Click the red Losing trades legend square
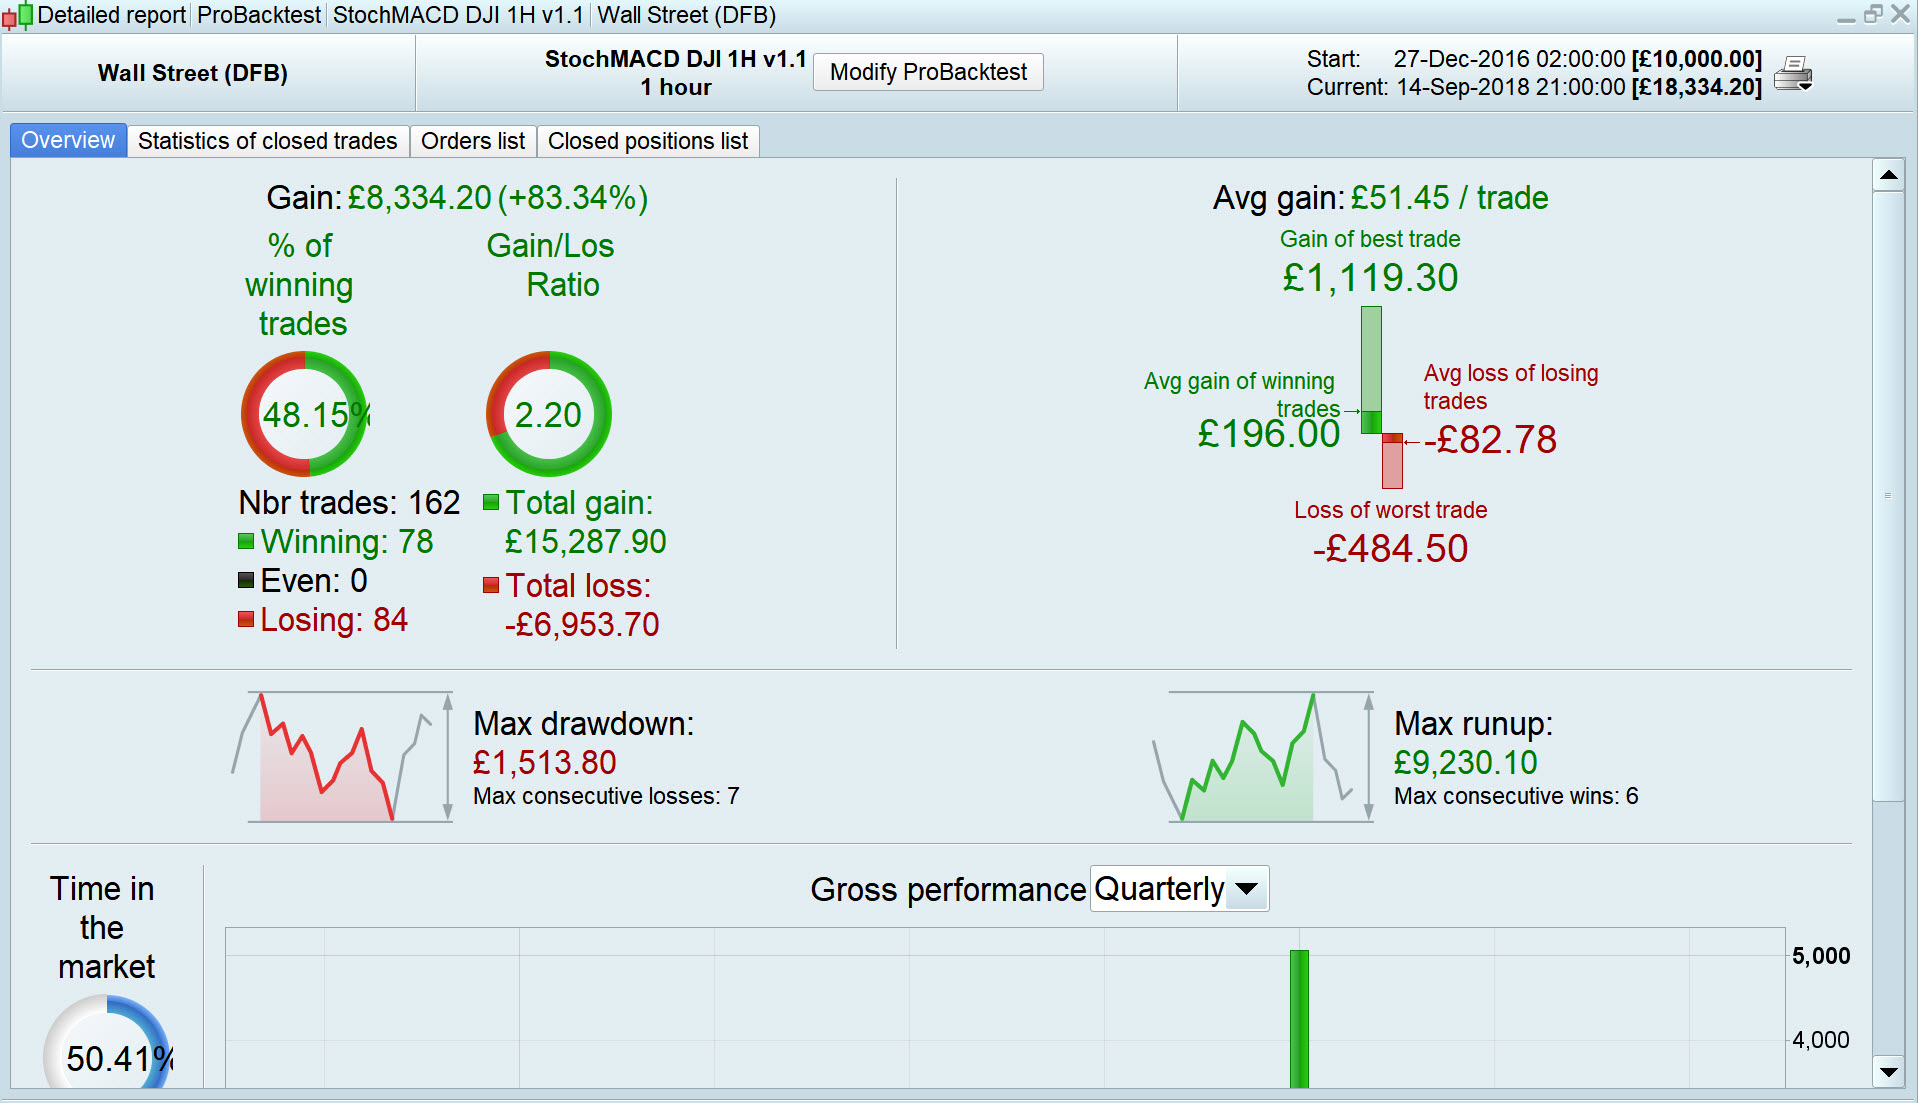Viewport: 1918px width, 1103px height. (246, 619)
